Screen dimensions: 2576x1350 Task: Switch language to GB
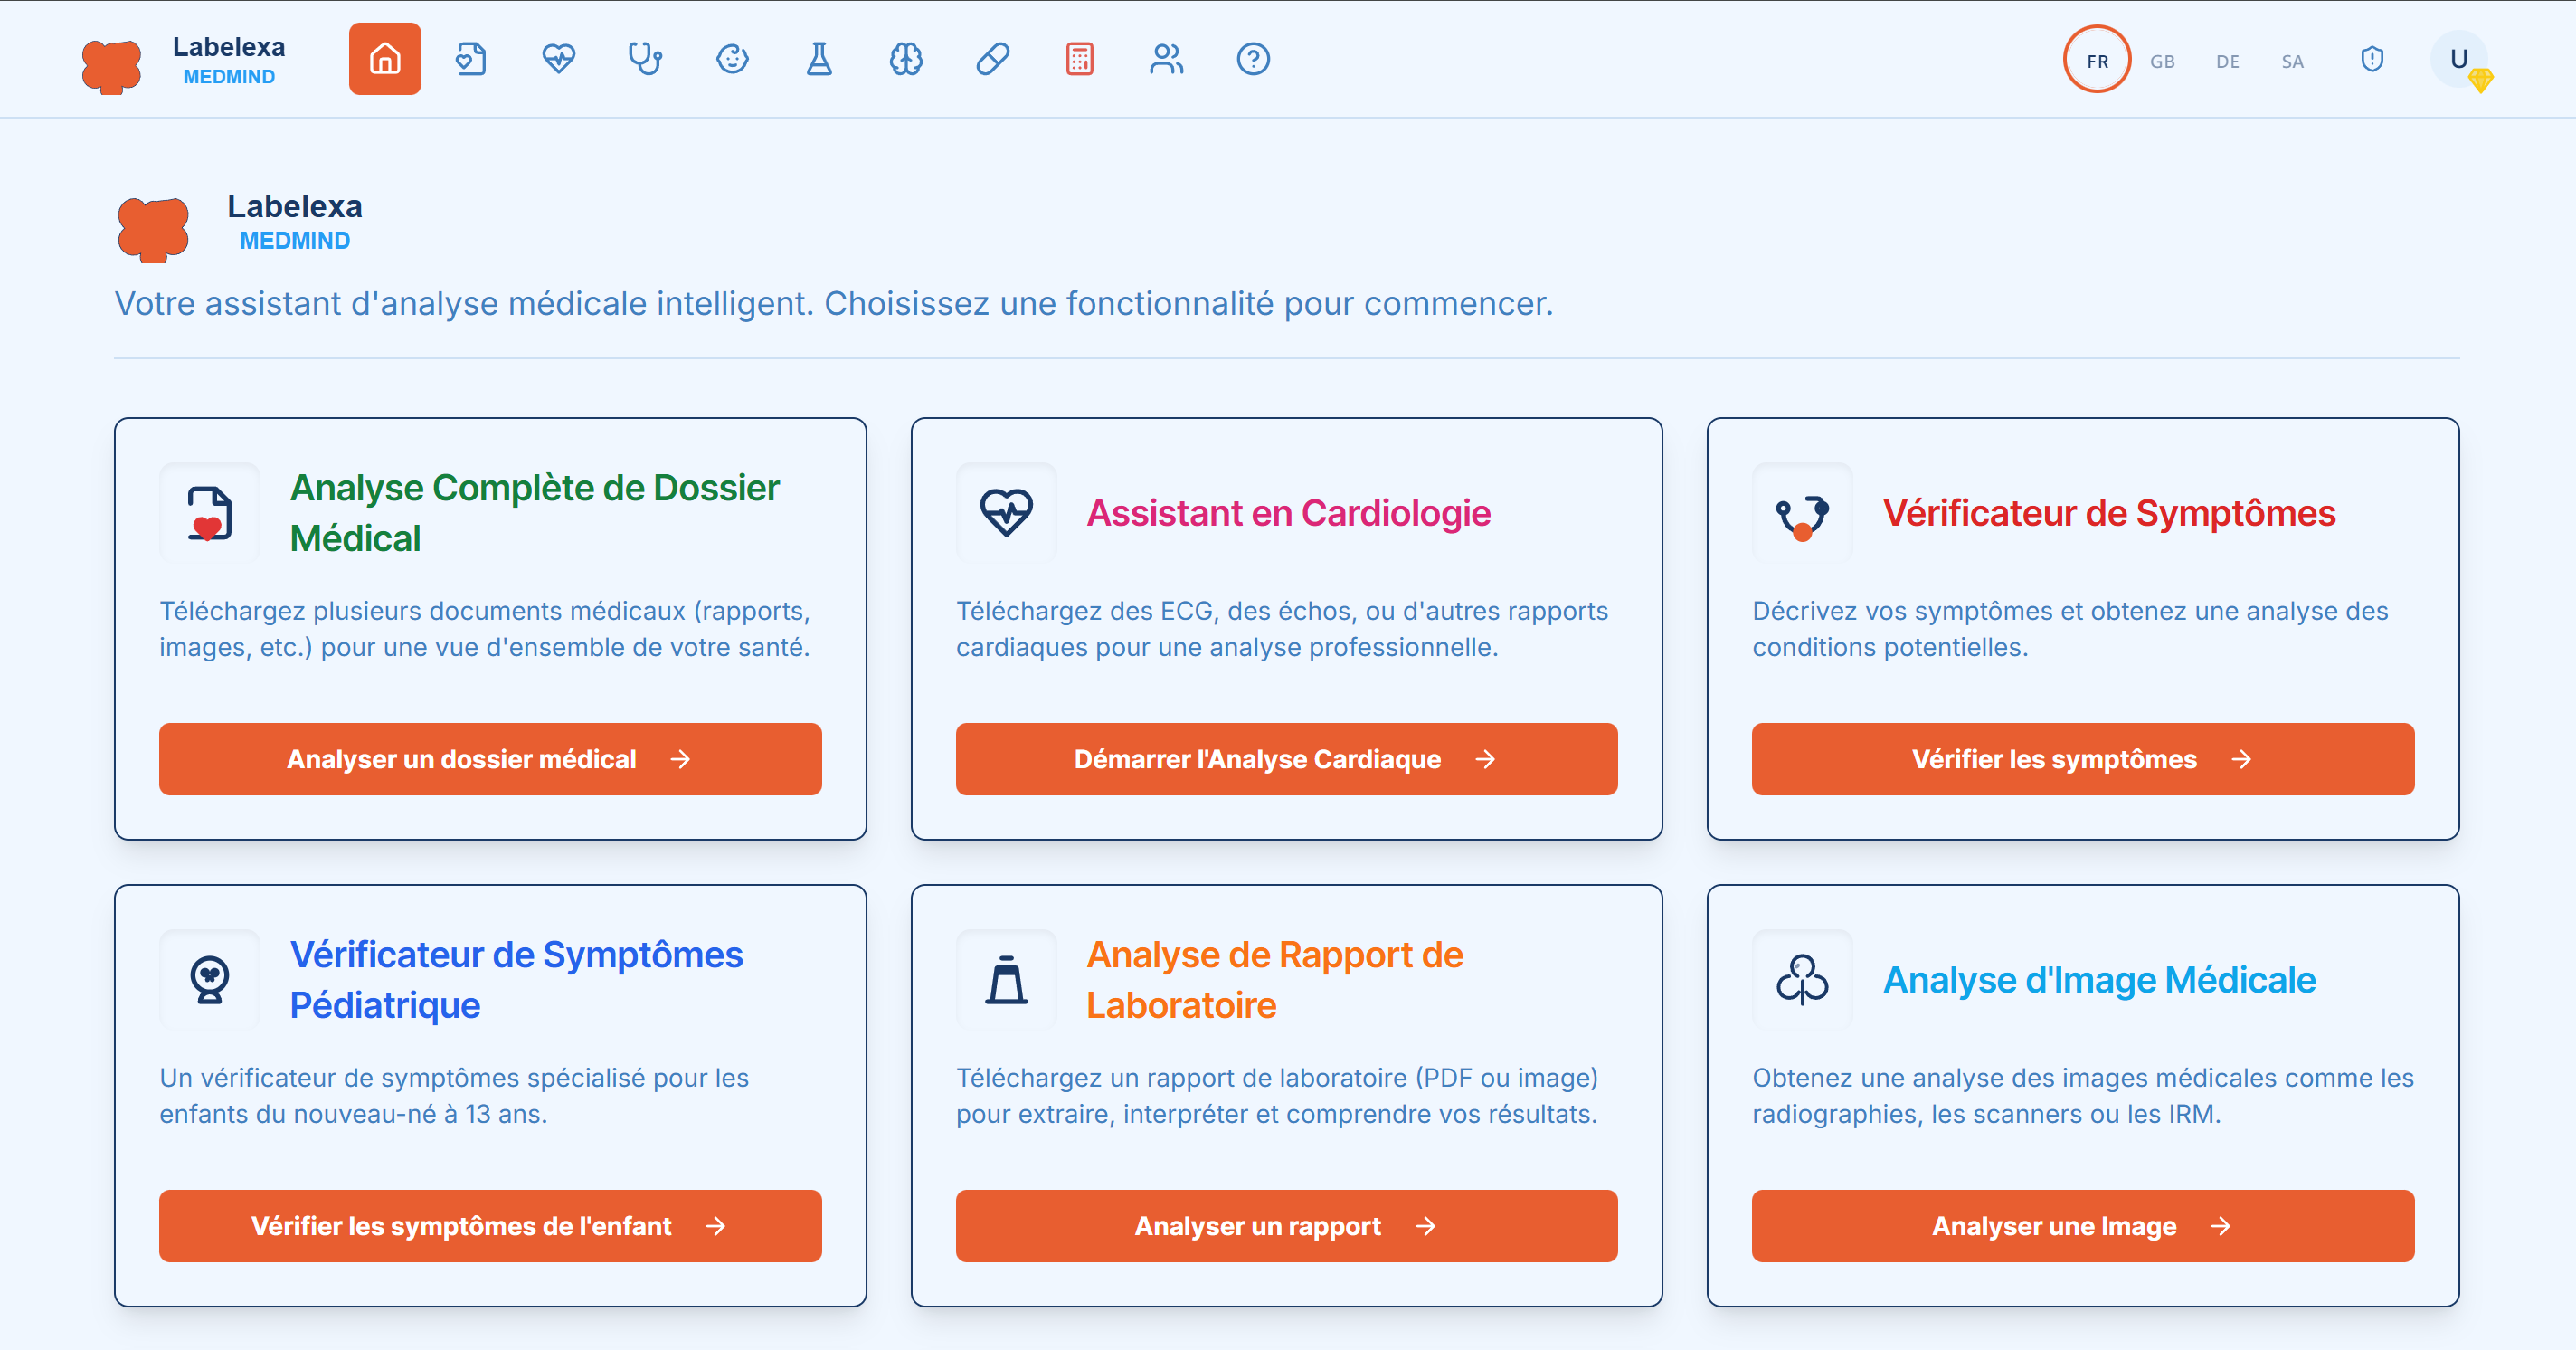(x=2162, y=59)
